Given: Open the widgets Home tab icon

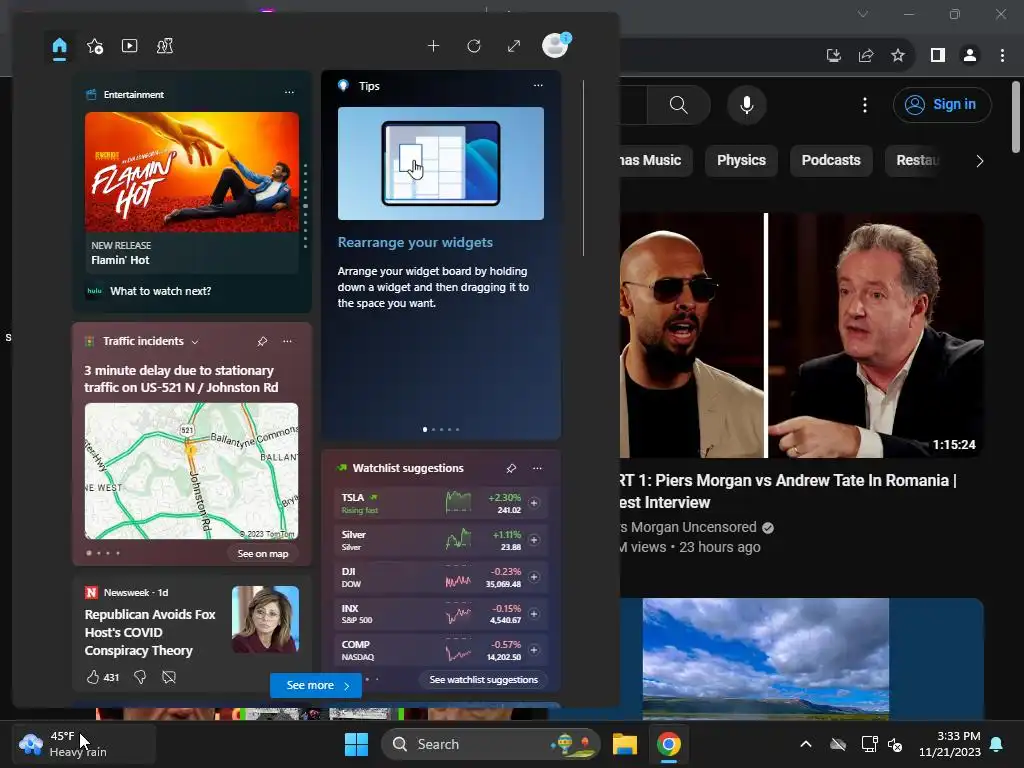Looking at the screenshot, I should pos(59,46).
